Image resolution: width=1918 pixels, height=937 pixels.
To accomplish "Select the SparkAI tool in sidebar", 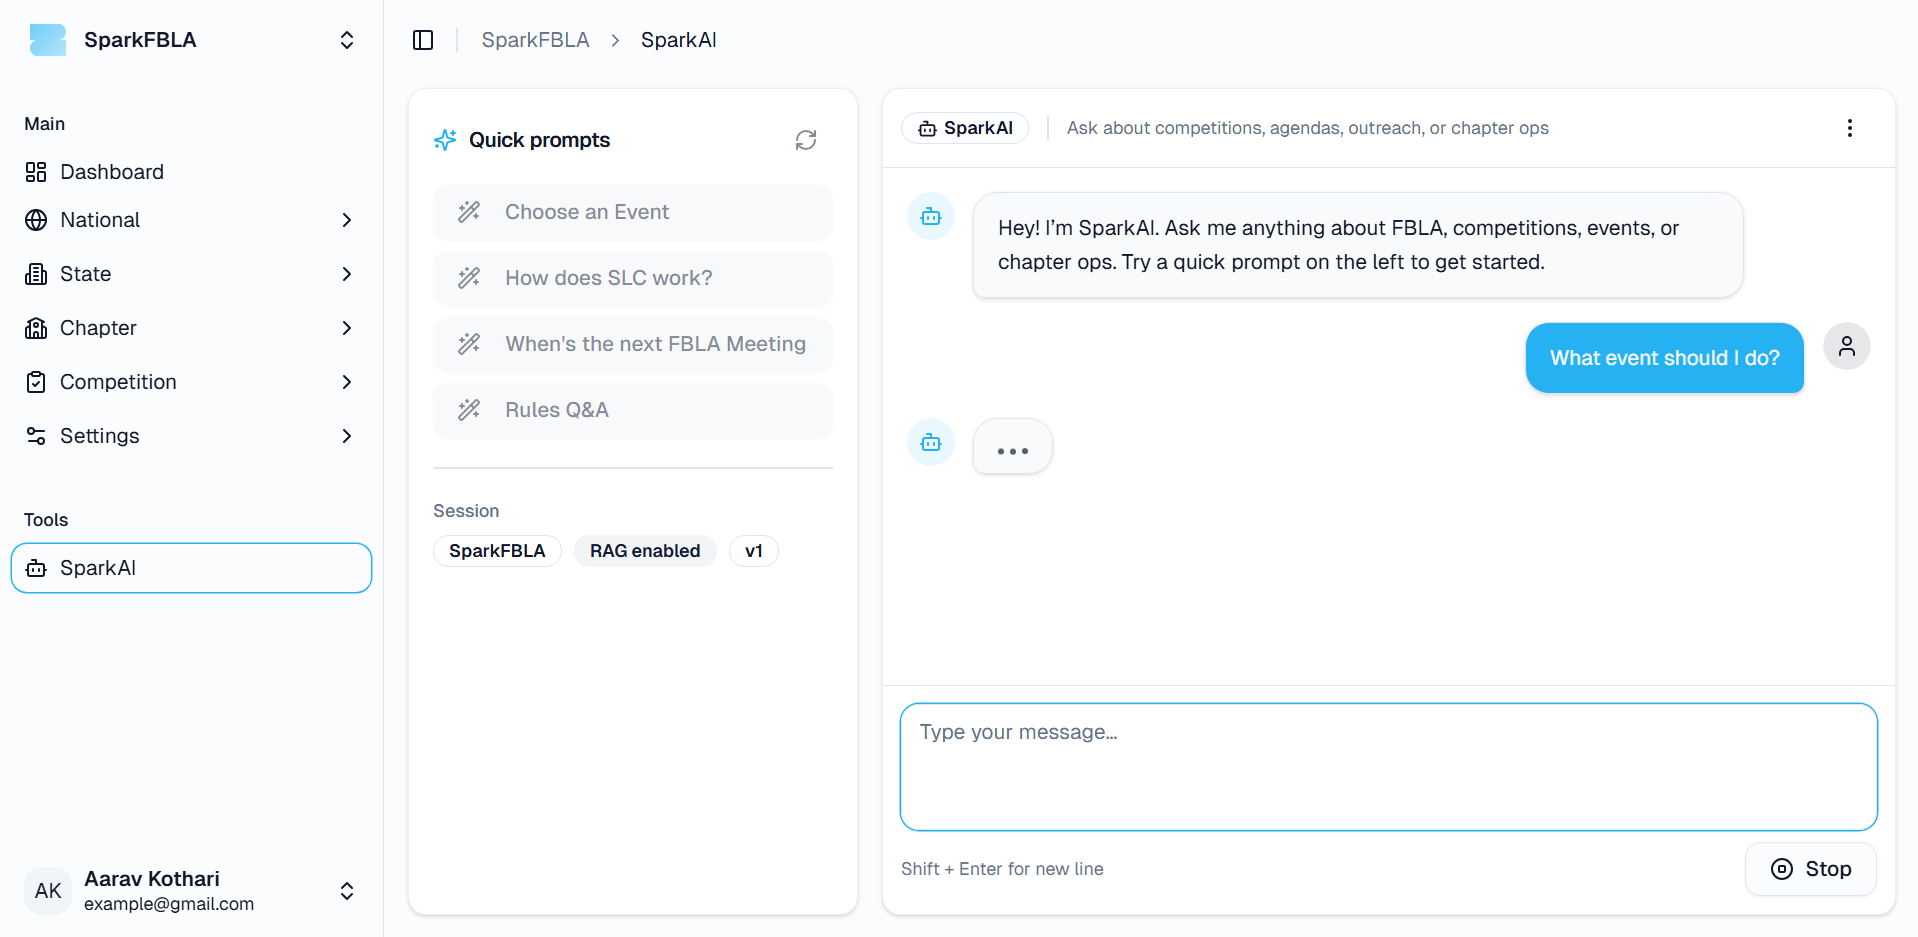I will coord(191,568).
